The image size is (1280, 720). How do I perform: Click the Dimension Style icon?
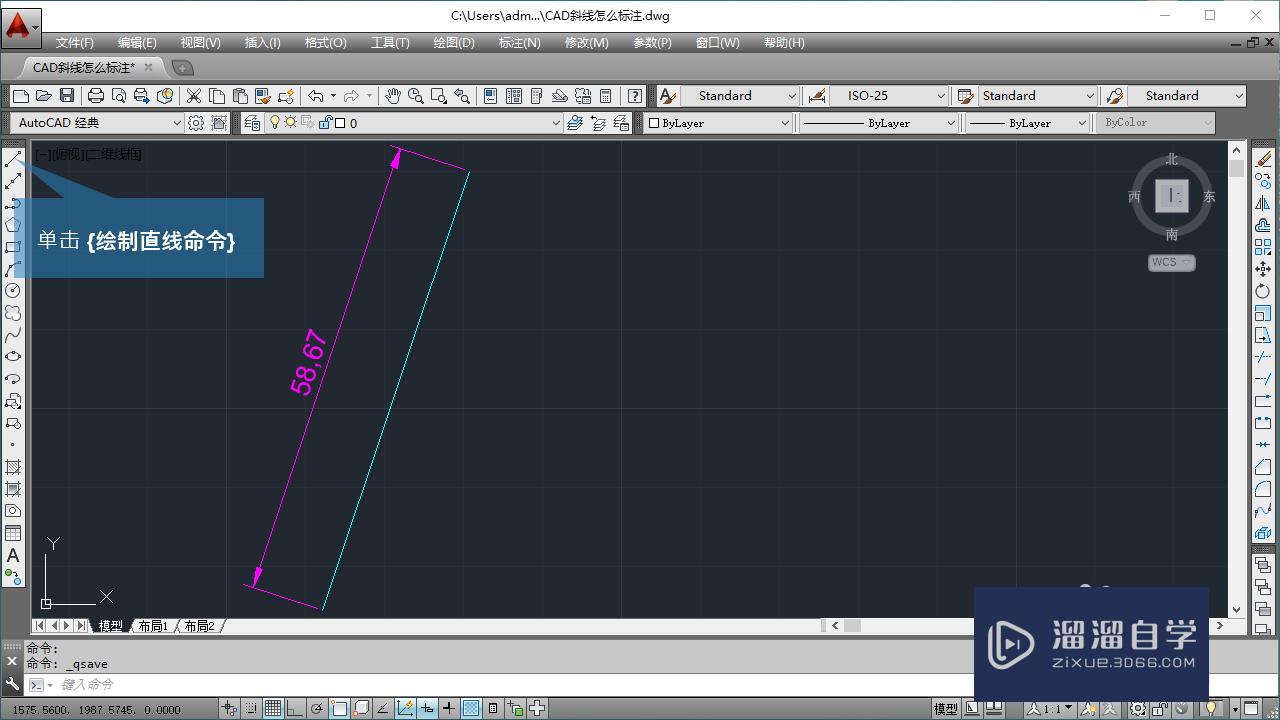coord(817,96)
